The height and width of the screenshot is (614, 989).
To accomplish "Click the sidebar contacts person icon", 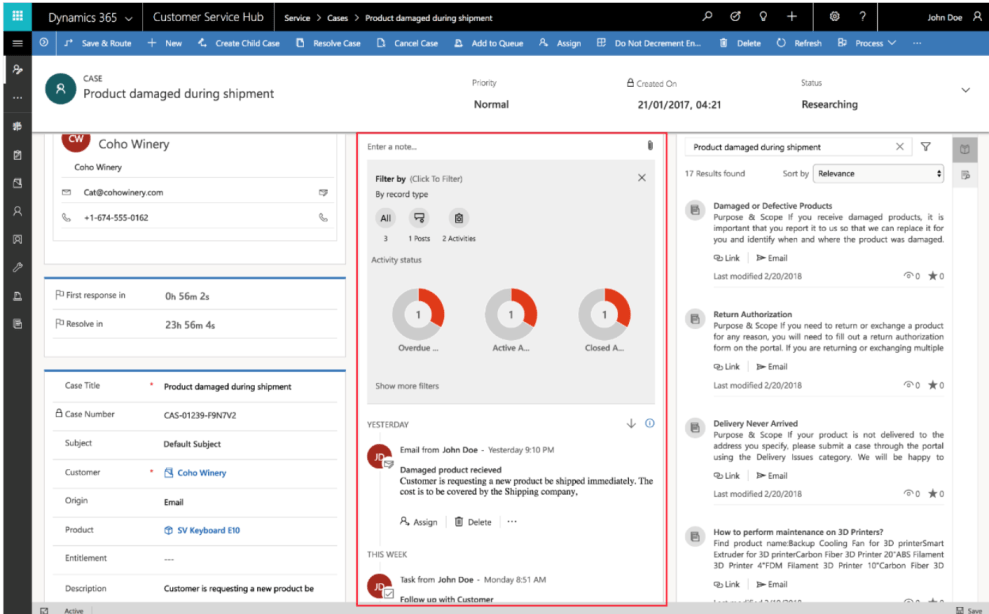I will (x=18, y=211).
